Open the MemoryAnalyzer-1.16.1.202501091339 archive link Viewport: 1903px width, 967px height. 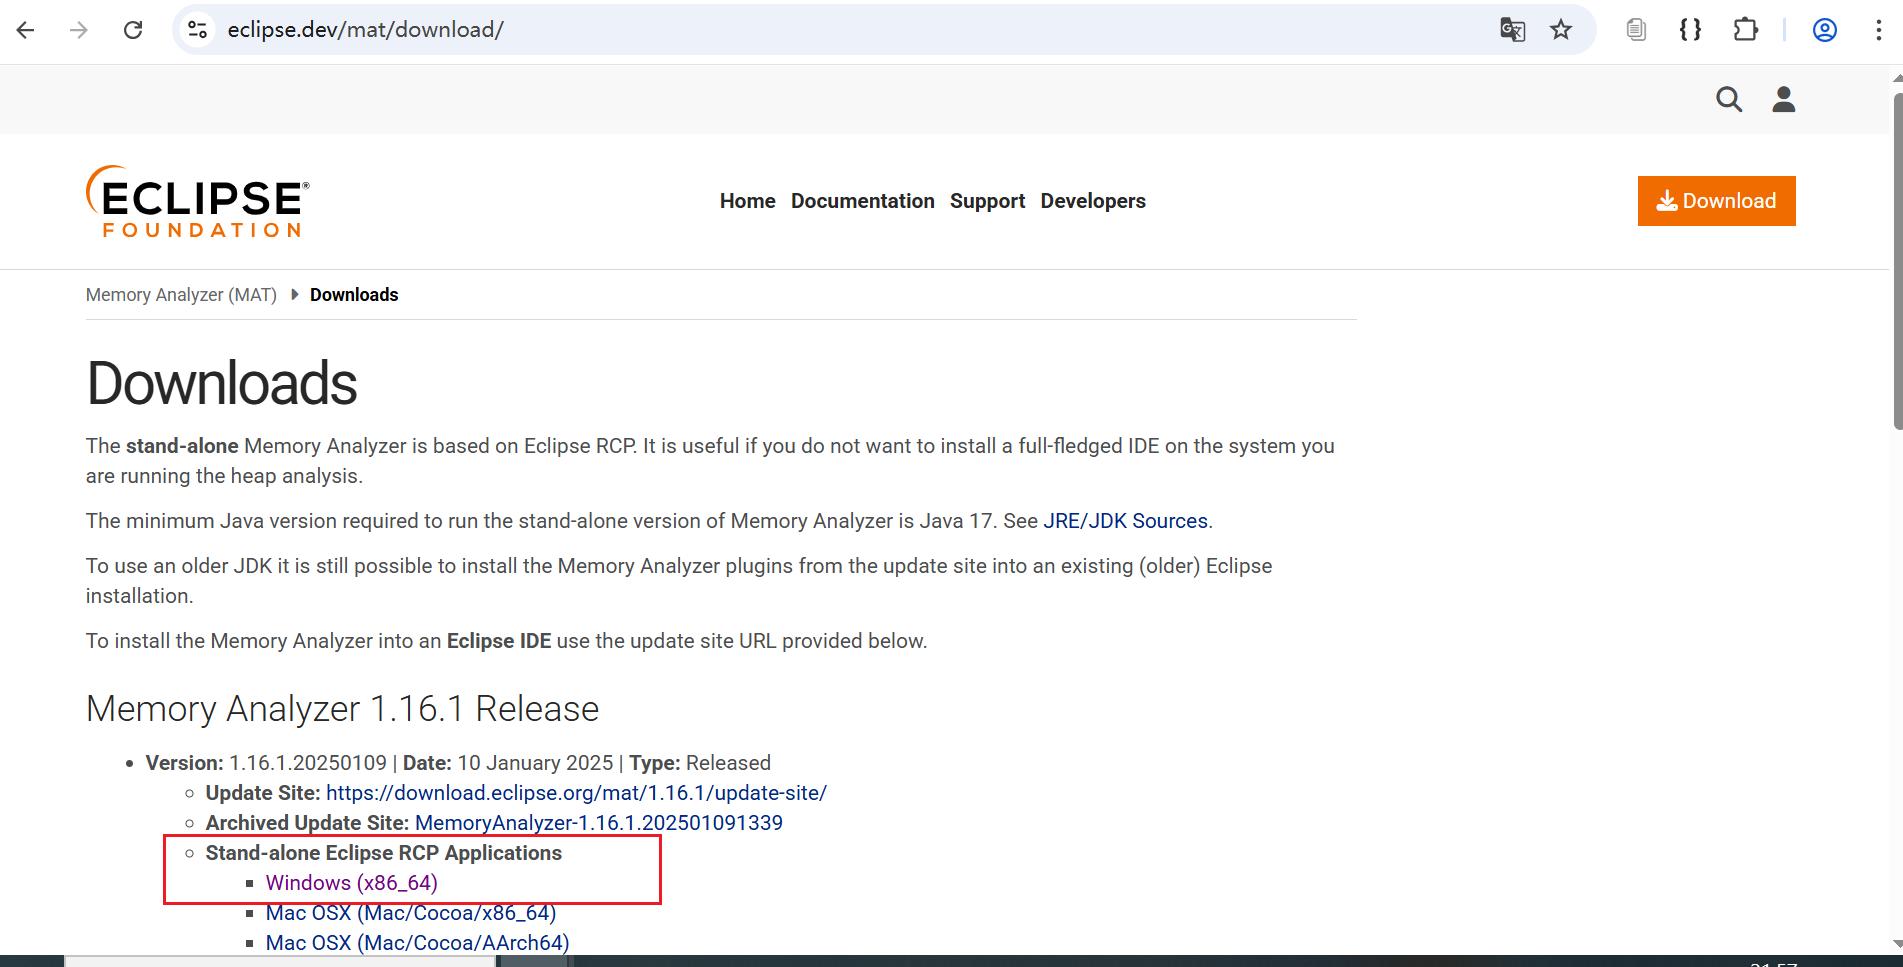pos(599,823)
